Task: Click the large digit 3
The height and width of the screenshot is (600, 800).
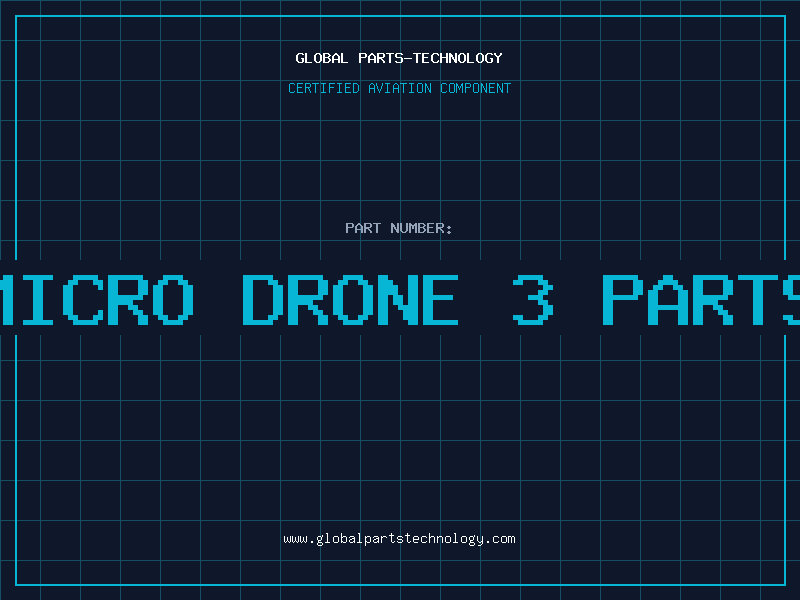Action: coord(533,300)
